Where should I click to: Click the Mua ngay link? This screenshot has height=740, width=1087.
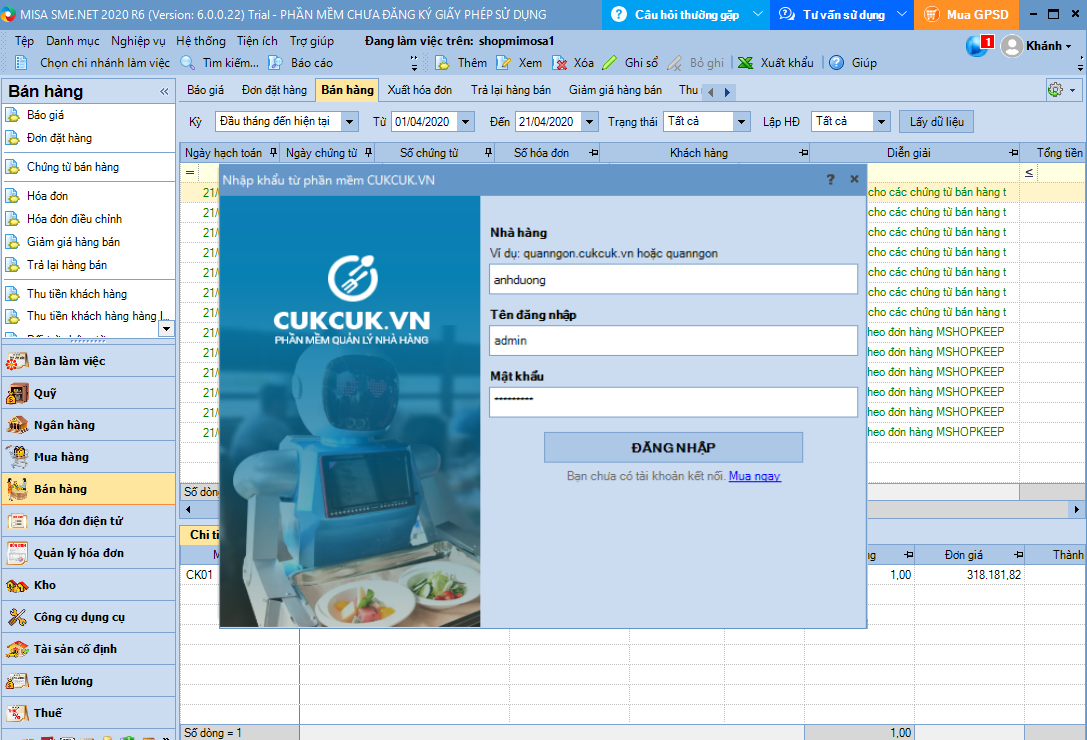[754, 476]
